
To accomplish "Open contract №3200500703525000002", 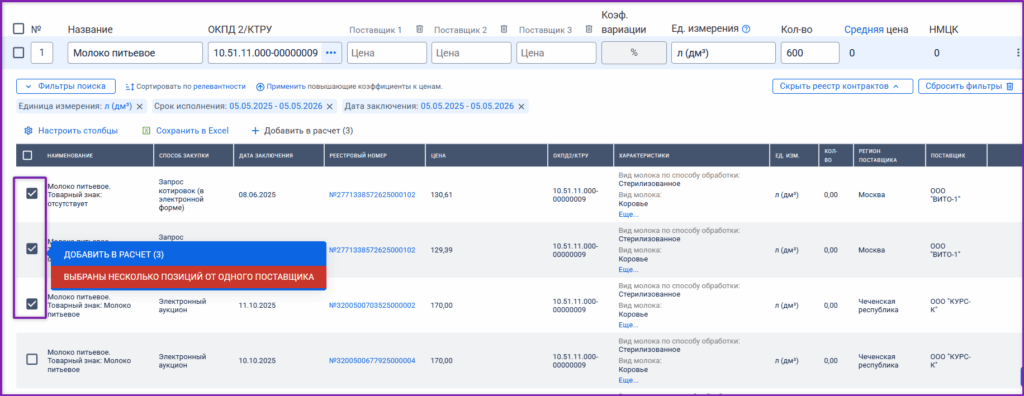I will [x=372, y=305].
